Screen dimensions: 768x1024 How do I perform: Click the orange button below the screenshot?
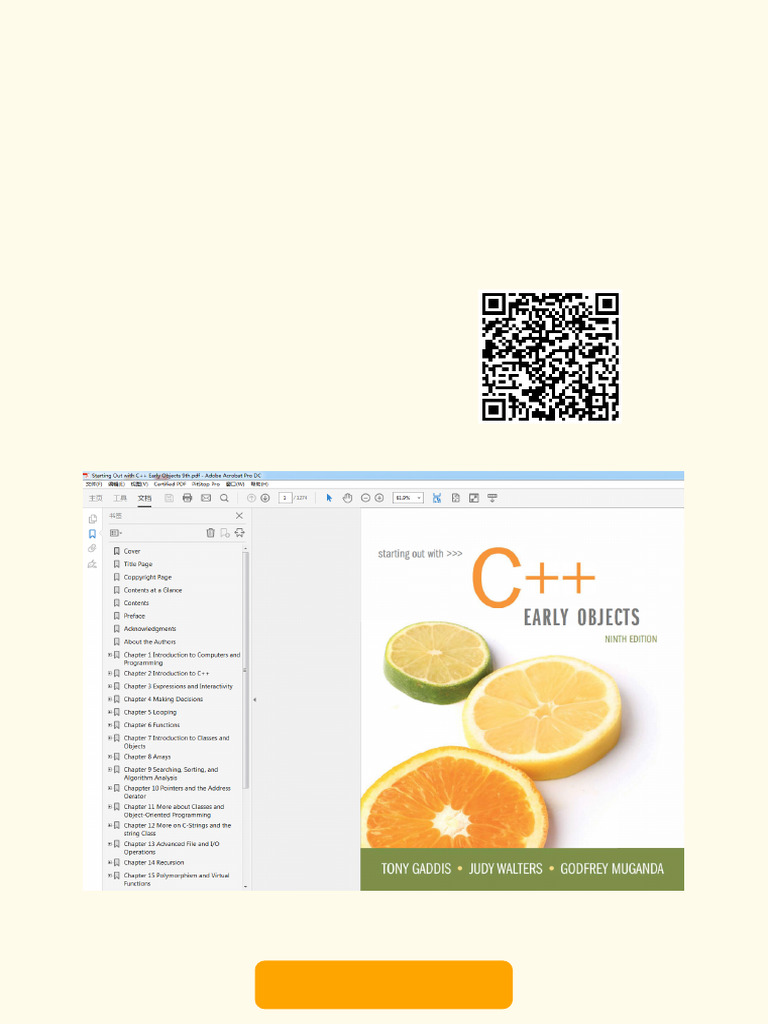point(383,984)
